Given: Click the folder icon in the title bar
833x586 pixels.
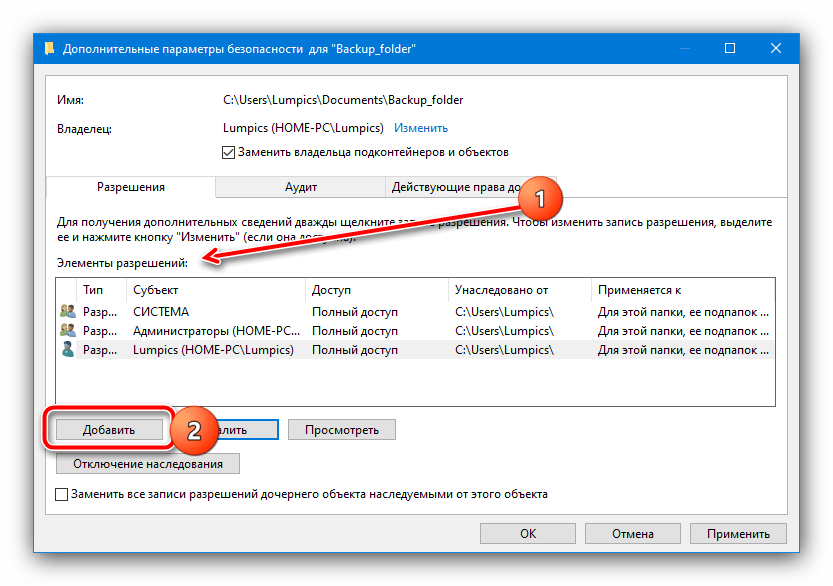Looking at the screenshot, I should click(50, 48).
